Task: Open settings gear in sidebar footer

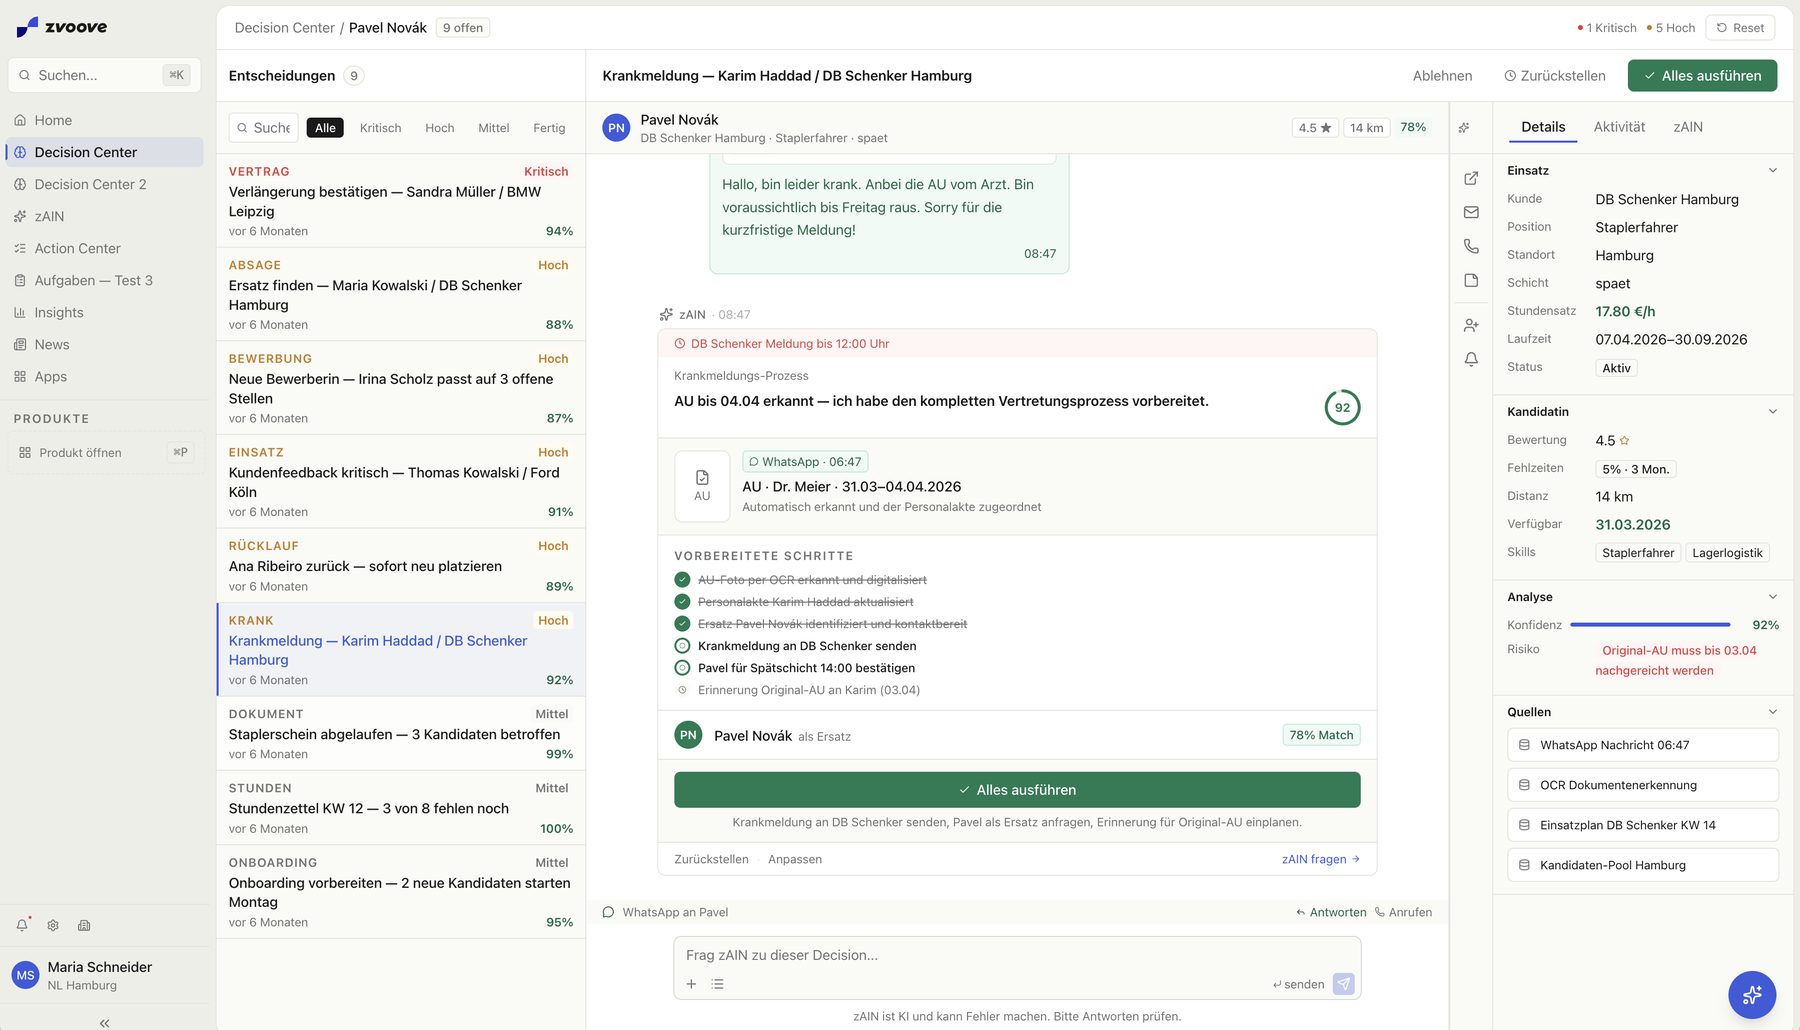Action: tap(53, 925)
